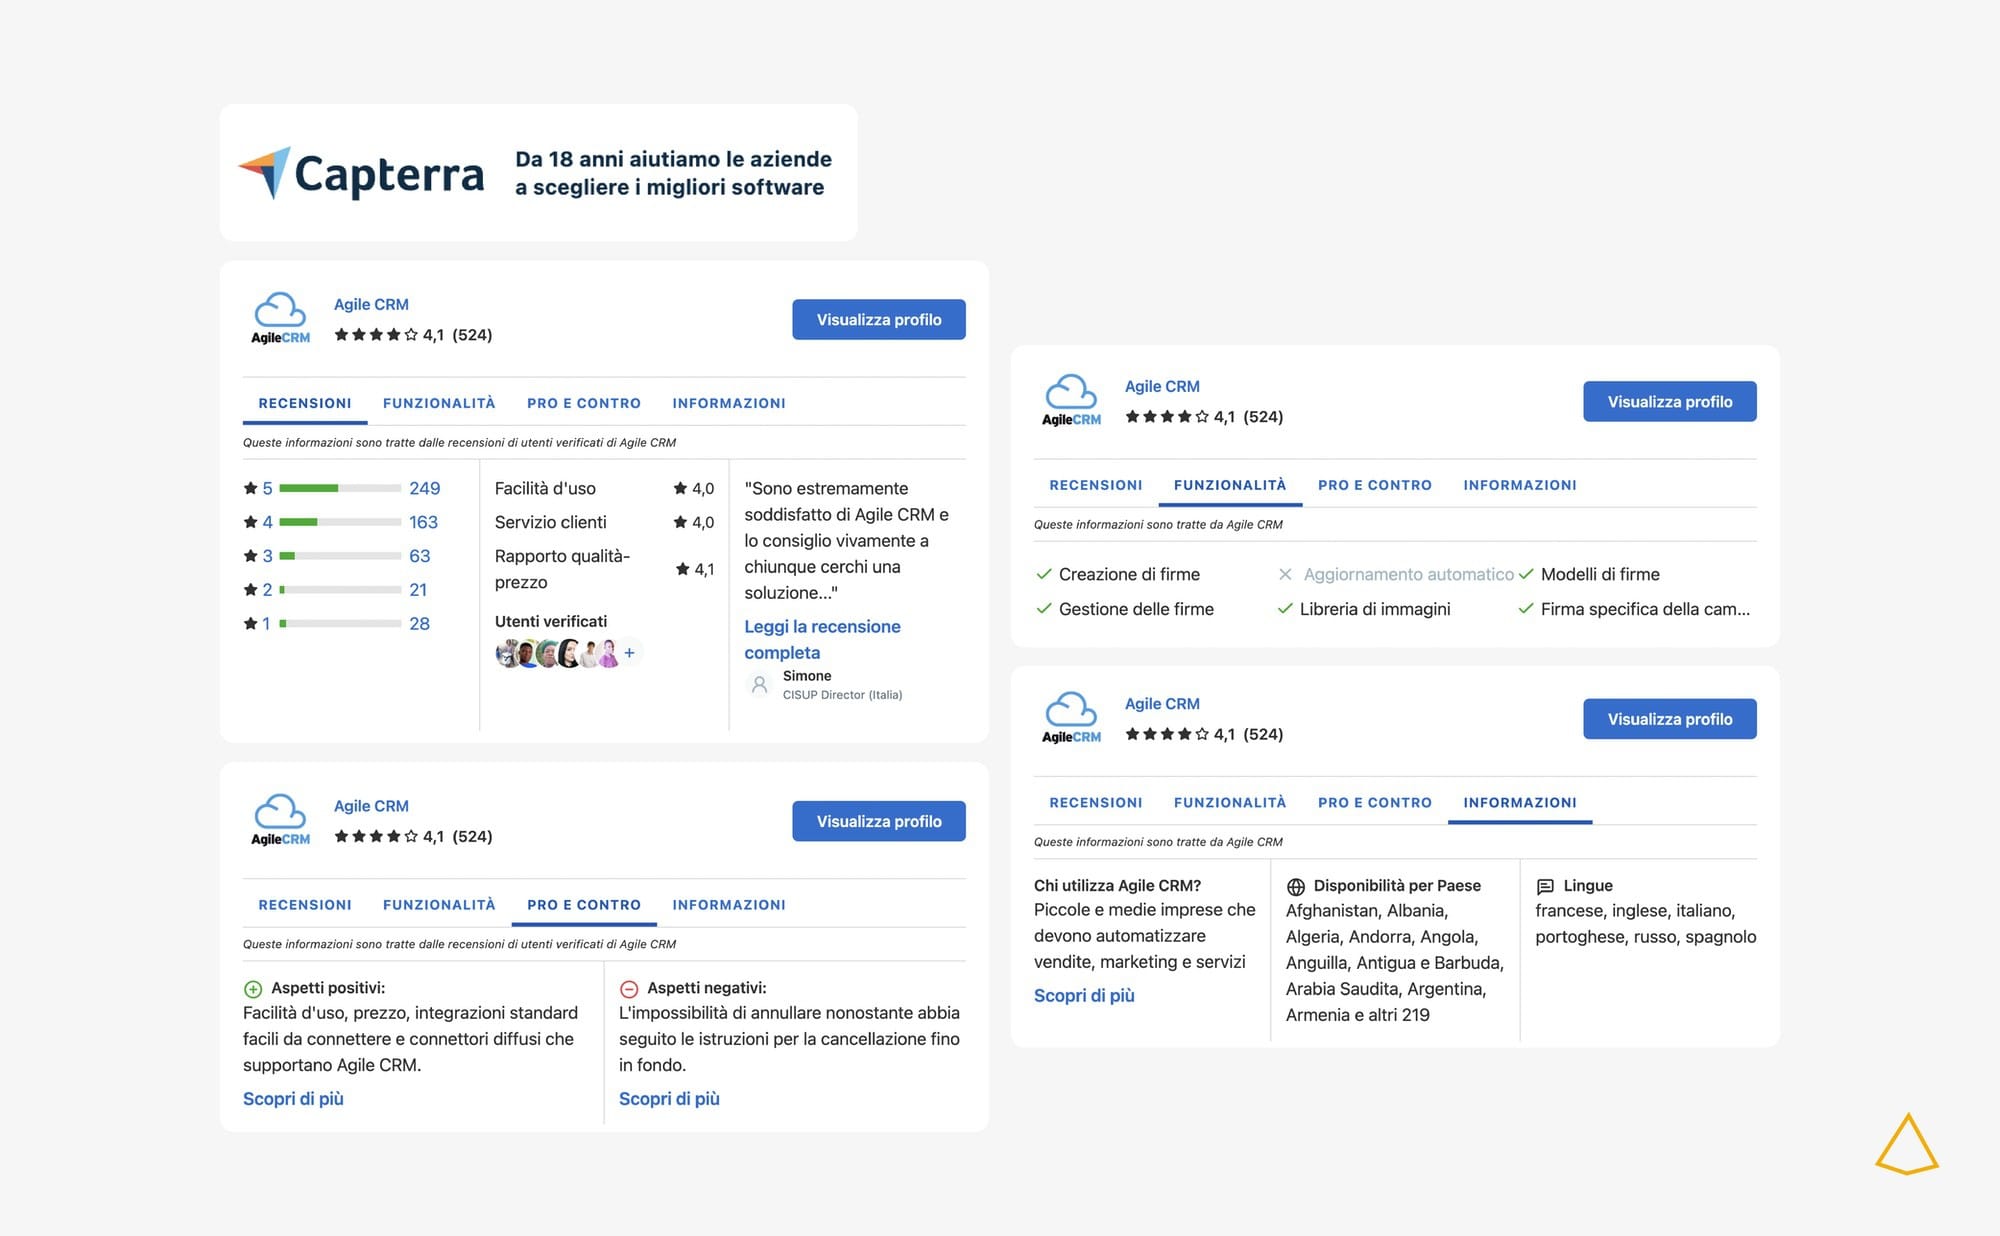2000x1236 pixels.
Task: Open Pro e contro tab in top-left card
Action: click(584, 403)
